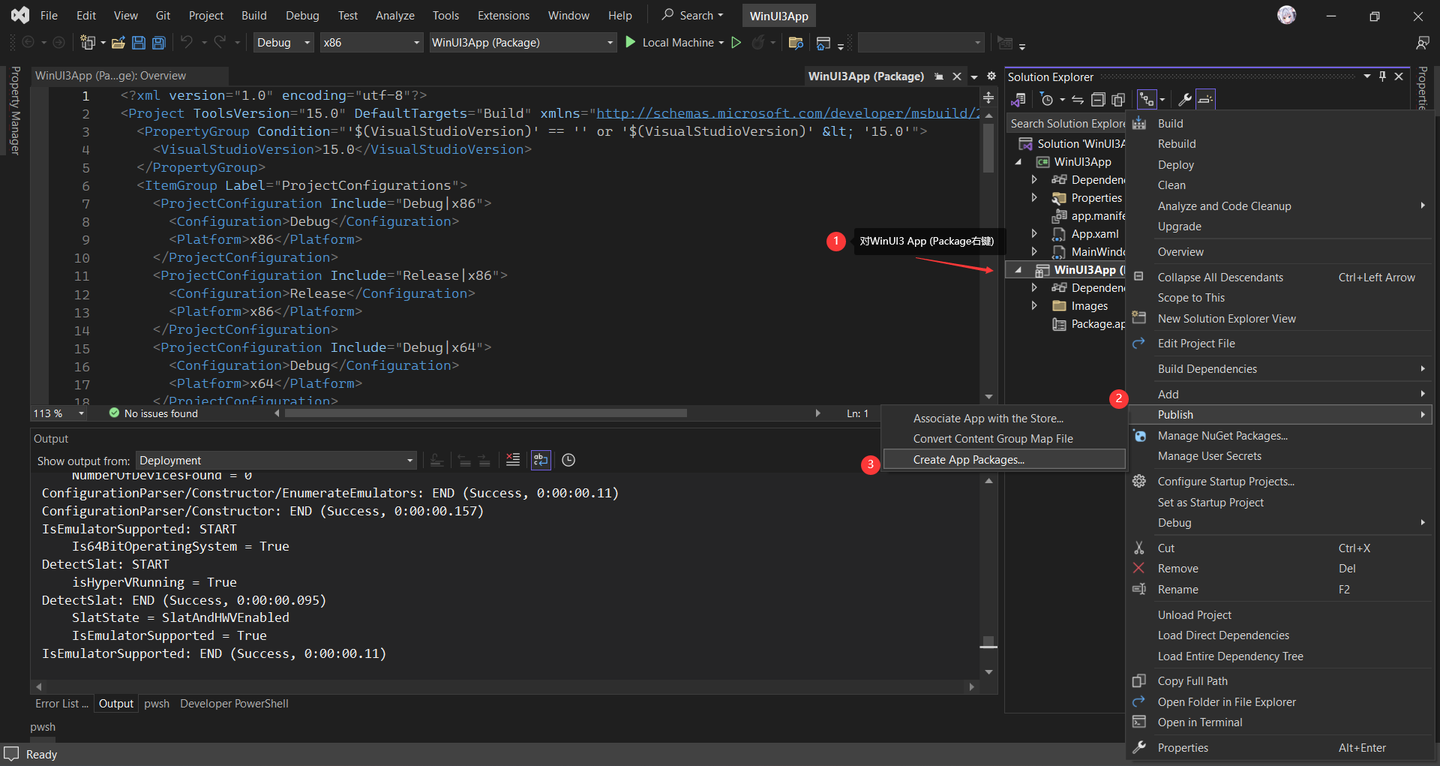The width and height of the screenshot is (1440, 766).
Task: Click the Sync with Active Document icon
Action: coord(1078,100)
